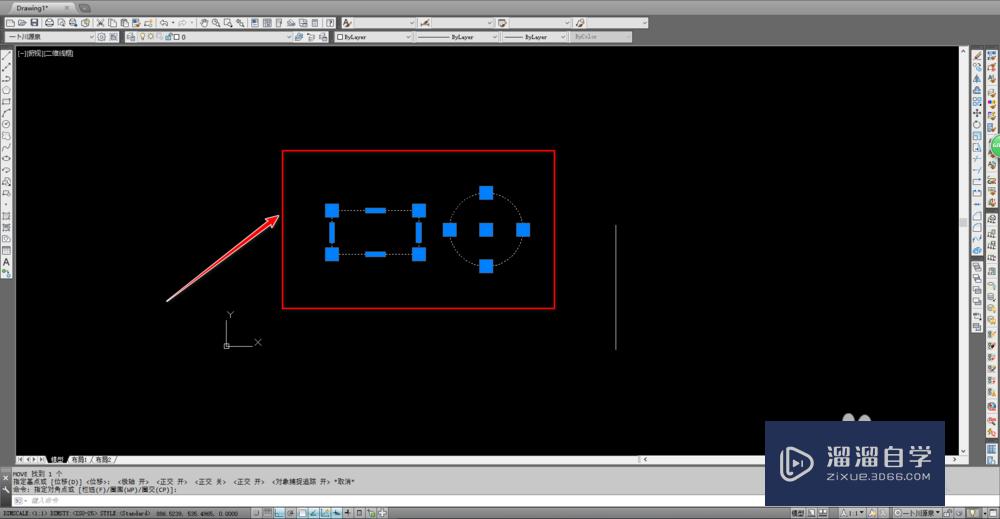1000x519 pixels.
Task: Click Make Object's Layer Current icon
Action: pyautogui.click(x=298, y=37)
